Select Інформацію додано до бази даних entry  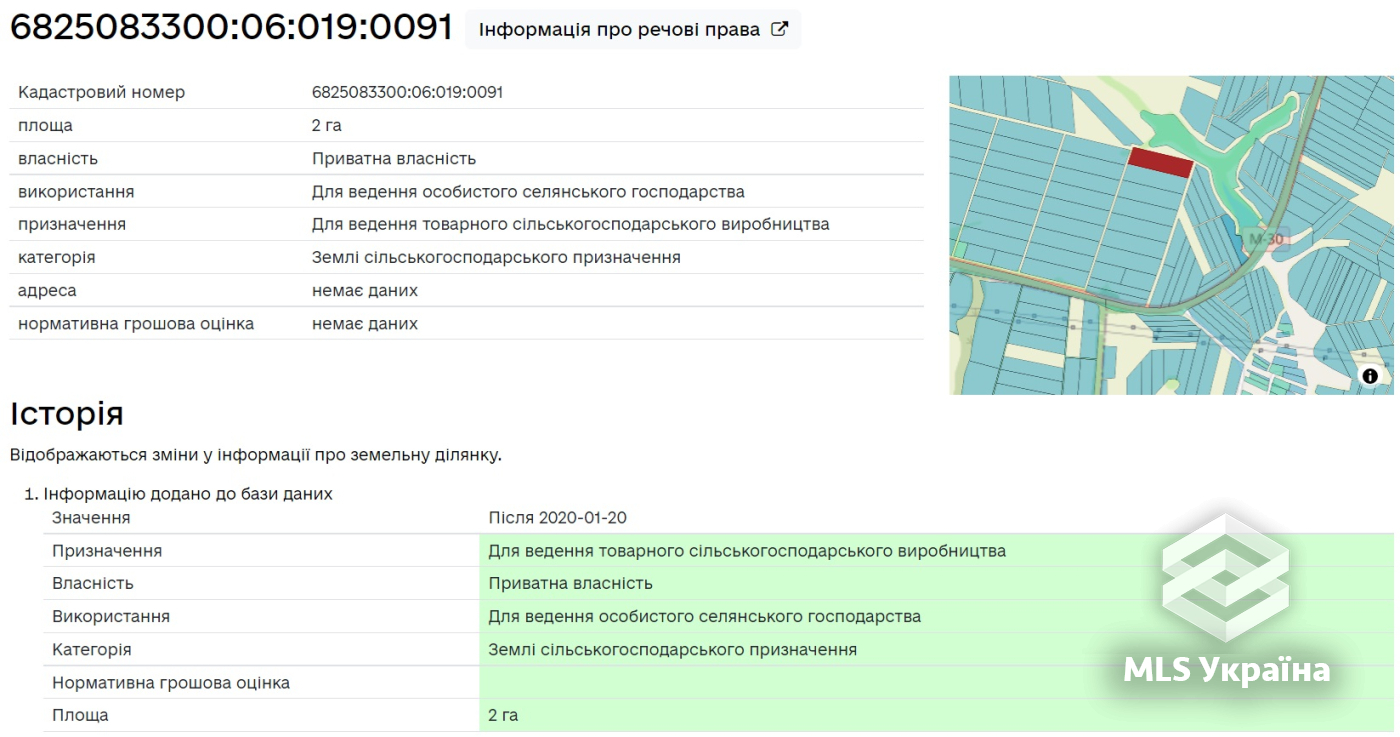(188, 494)
